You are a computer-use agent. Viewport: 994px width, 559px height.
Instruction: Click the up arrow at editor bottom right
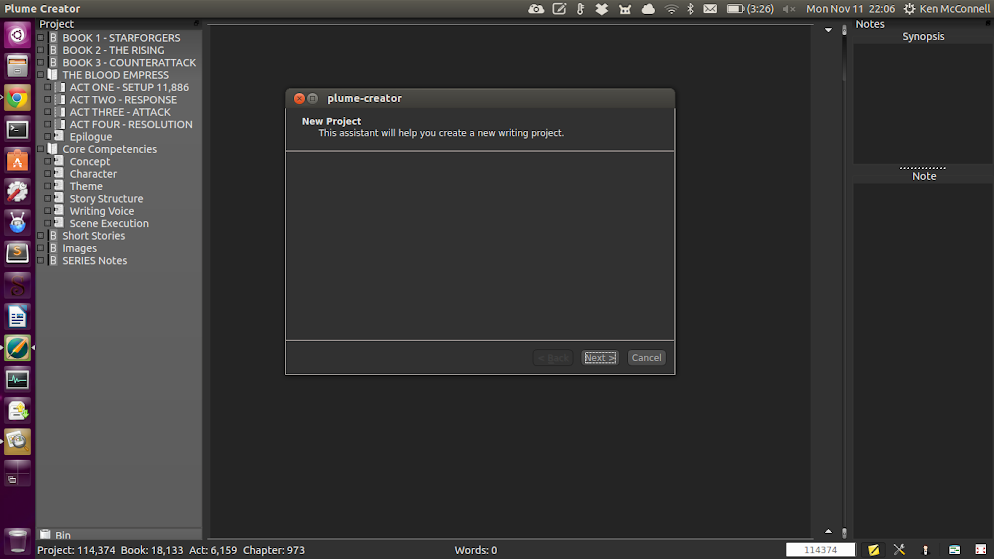(828, 532)
